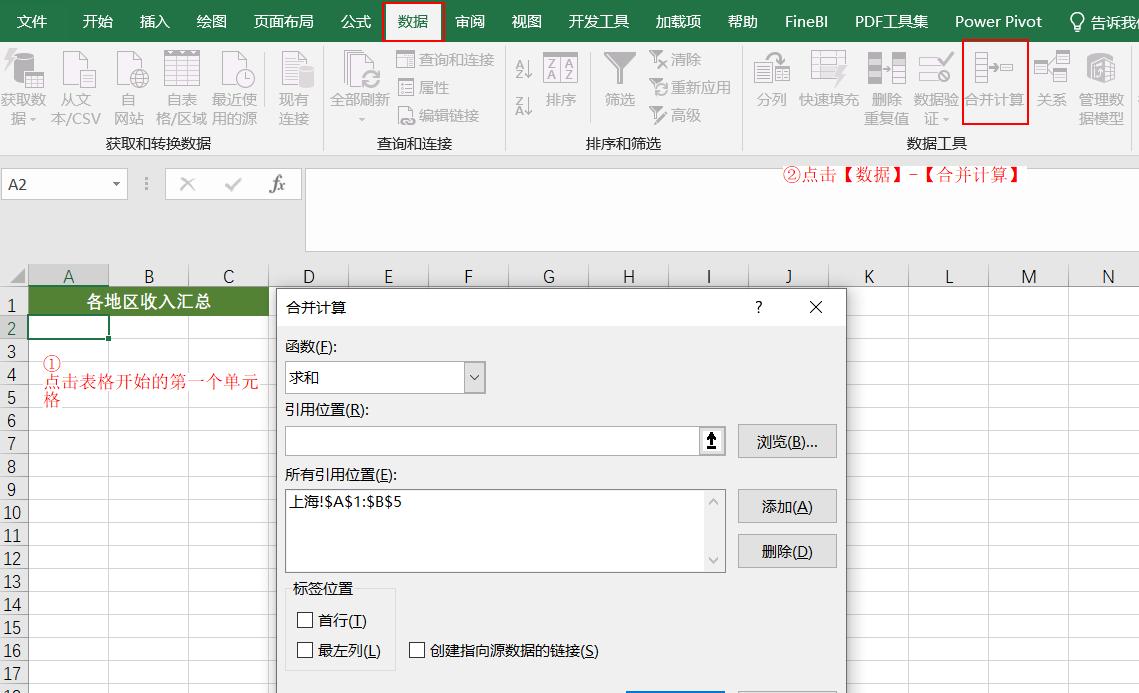Sort ascending with the A-Z icon
This screenshot has width=1139, height=693.
523,69
